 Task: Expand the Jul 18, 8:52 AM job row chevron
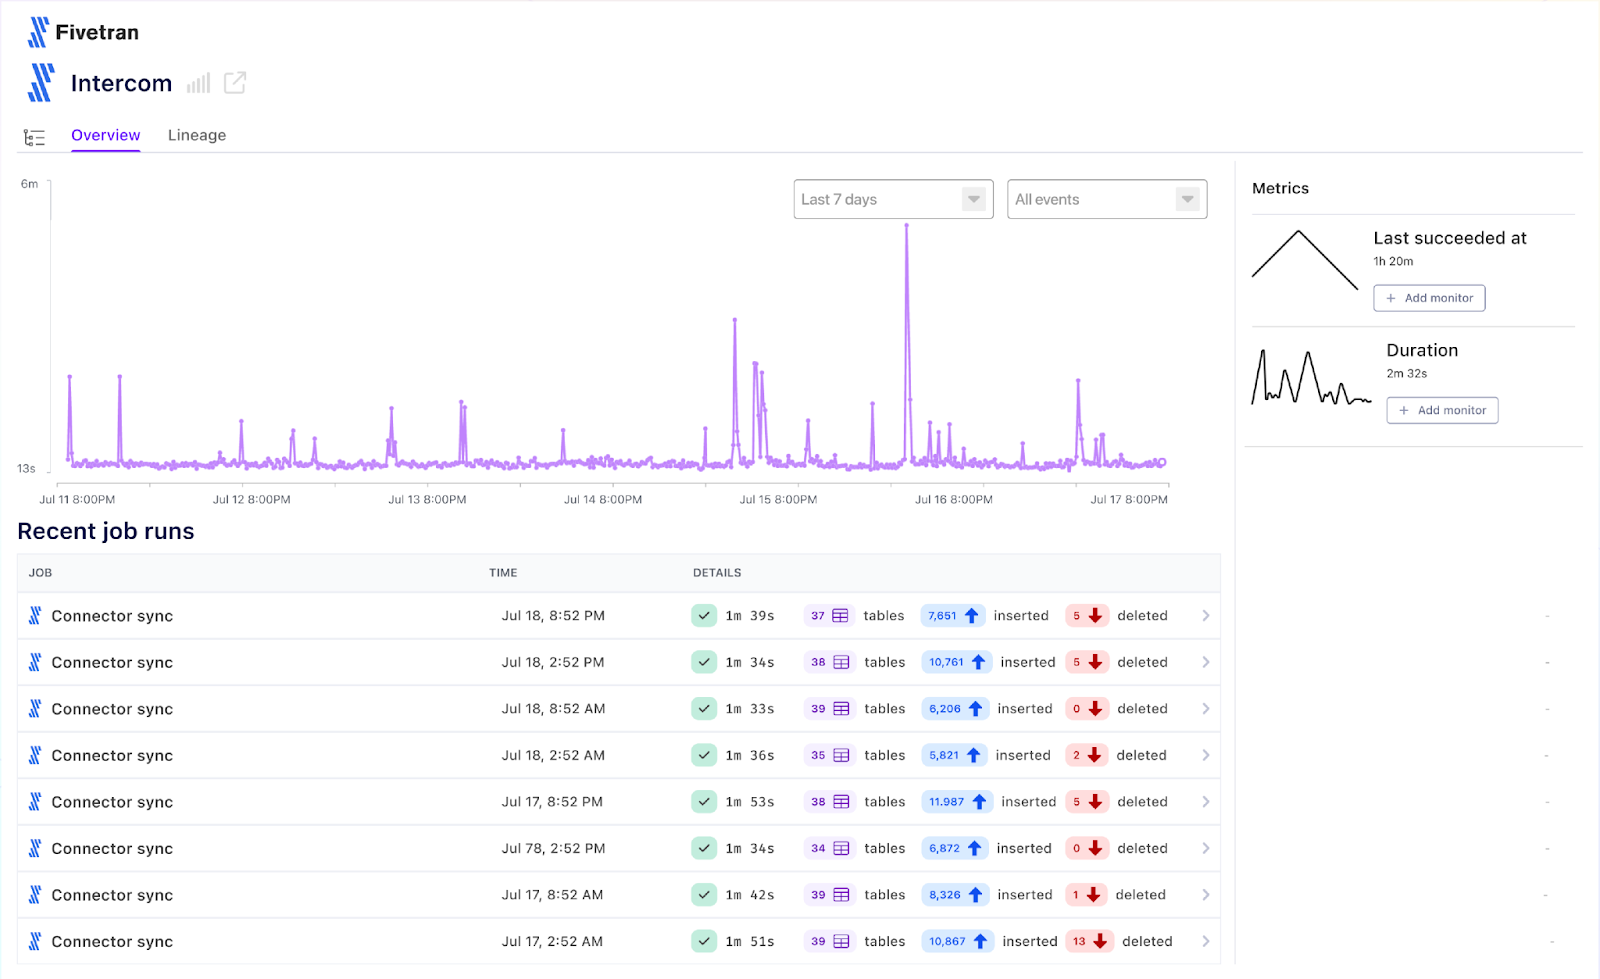click(x=1206, y=709)
